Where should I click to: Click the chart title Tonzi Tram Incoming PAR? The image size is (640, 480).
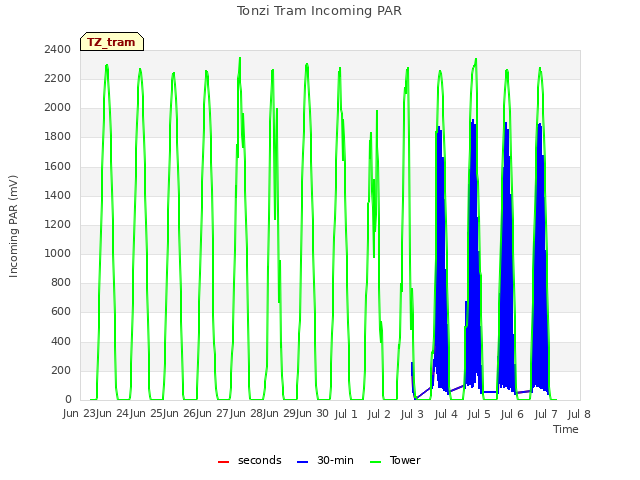tap(320, 11)
